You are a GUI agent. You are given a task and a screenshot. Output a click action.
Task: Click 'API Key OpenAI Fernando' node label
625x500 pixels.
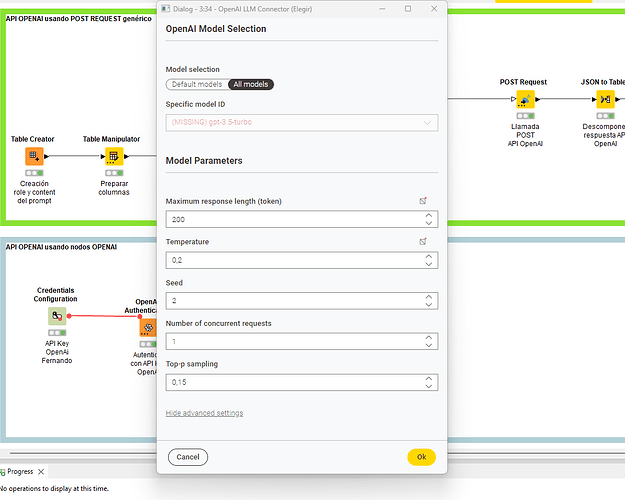click(57, 352)
